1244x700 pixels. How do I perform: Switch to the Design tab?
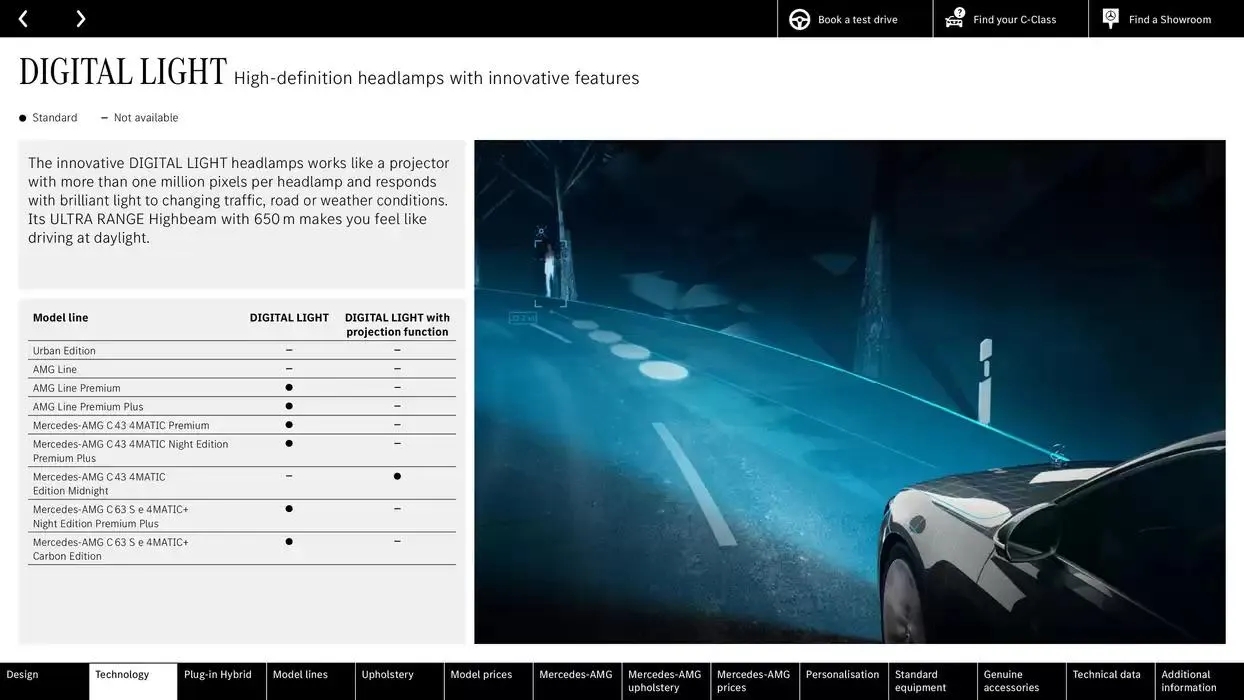(22, 674)
